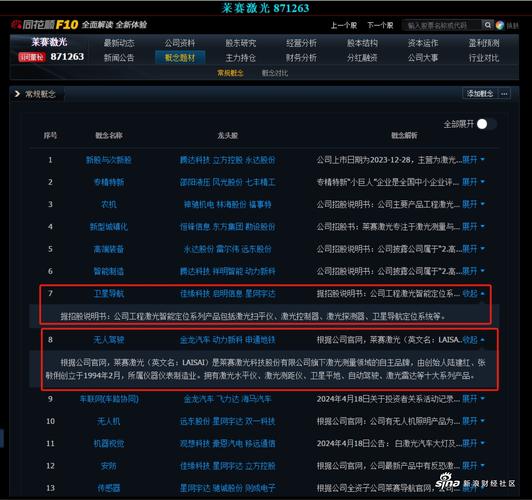Collapse row 7 卫星导航 analysis

pyautogui.click(x=473, y=293)
